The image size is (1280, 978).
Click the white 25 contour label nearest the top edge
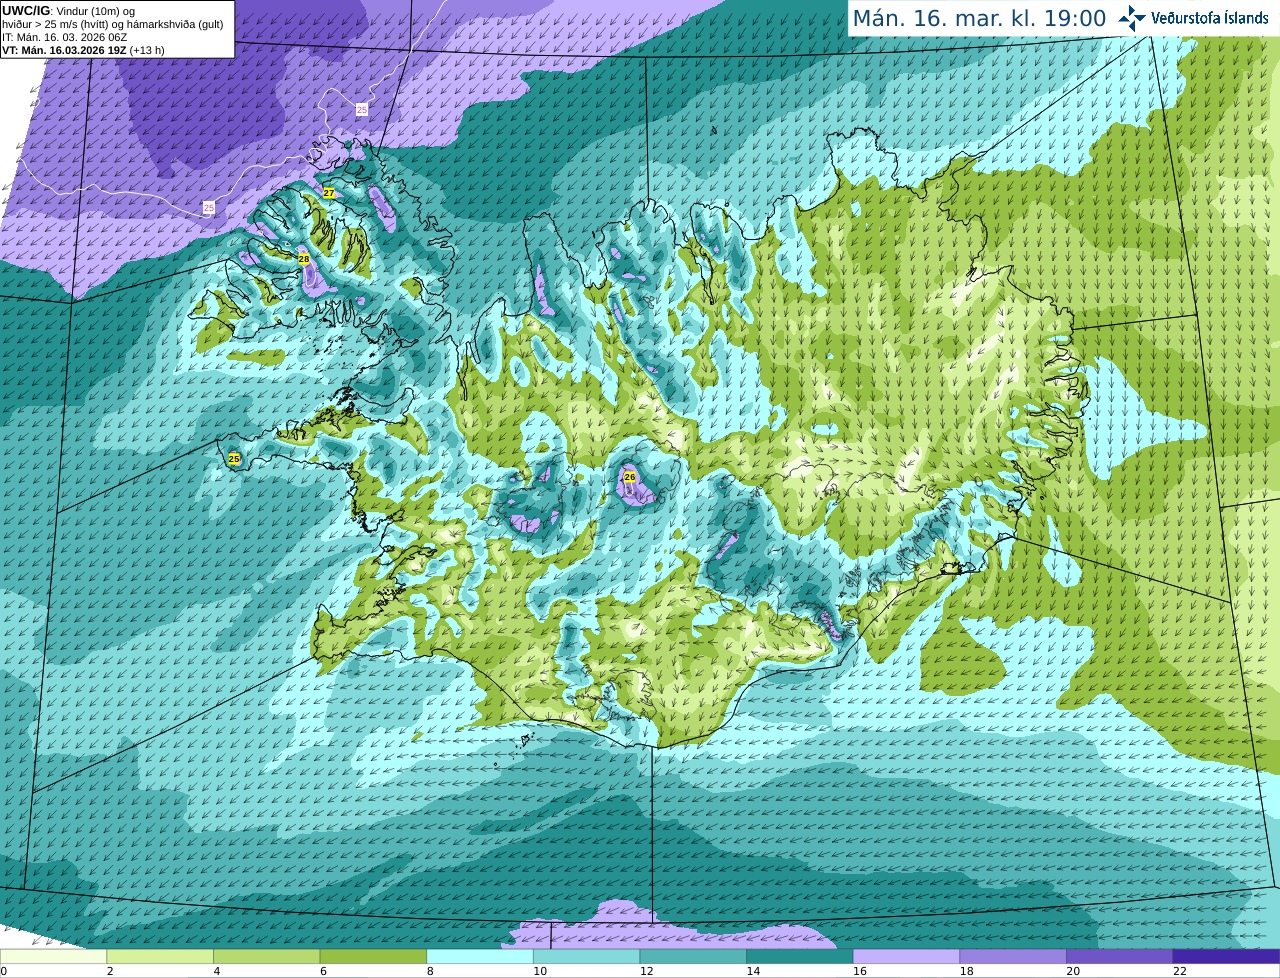click(x=362, y=109)
